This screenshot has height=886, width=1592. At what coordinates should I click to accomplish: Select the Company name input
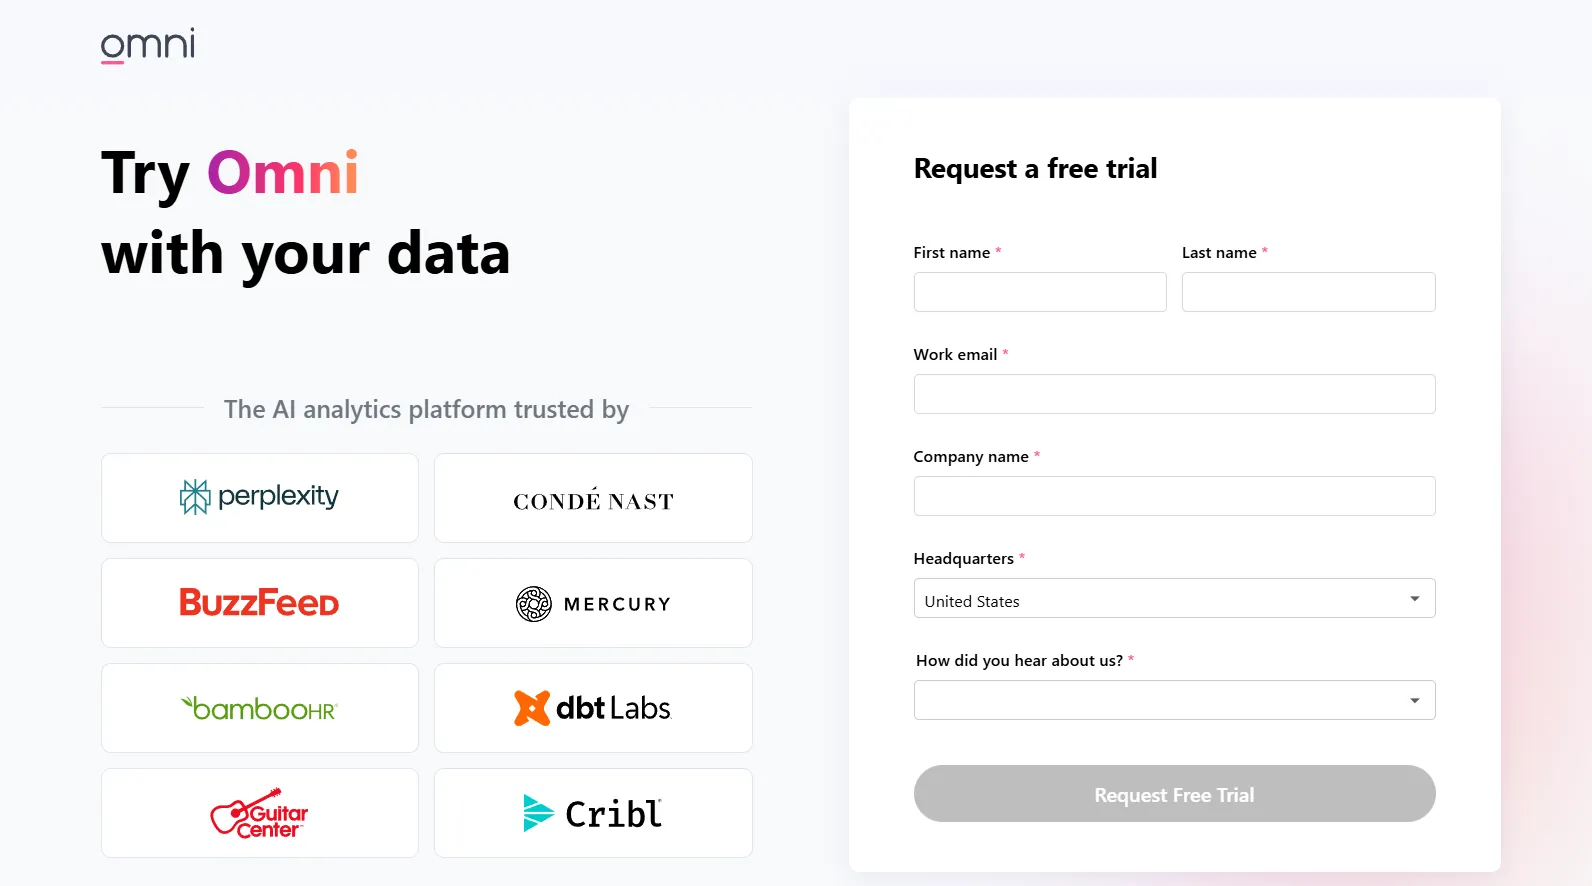(x=1174, y=496)
